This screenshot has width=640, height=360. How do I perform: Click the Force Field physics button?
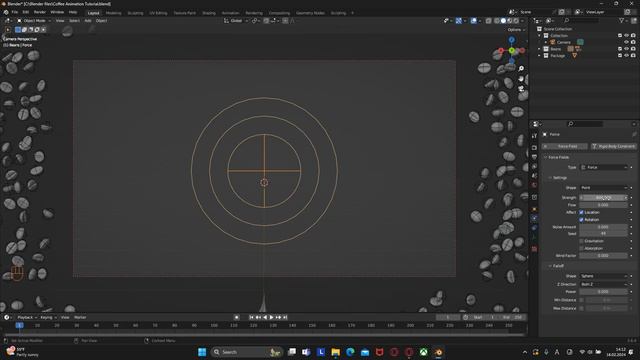(x=564, y=146)
